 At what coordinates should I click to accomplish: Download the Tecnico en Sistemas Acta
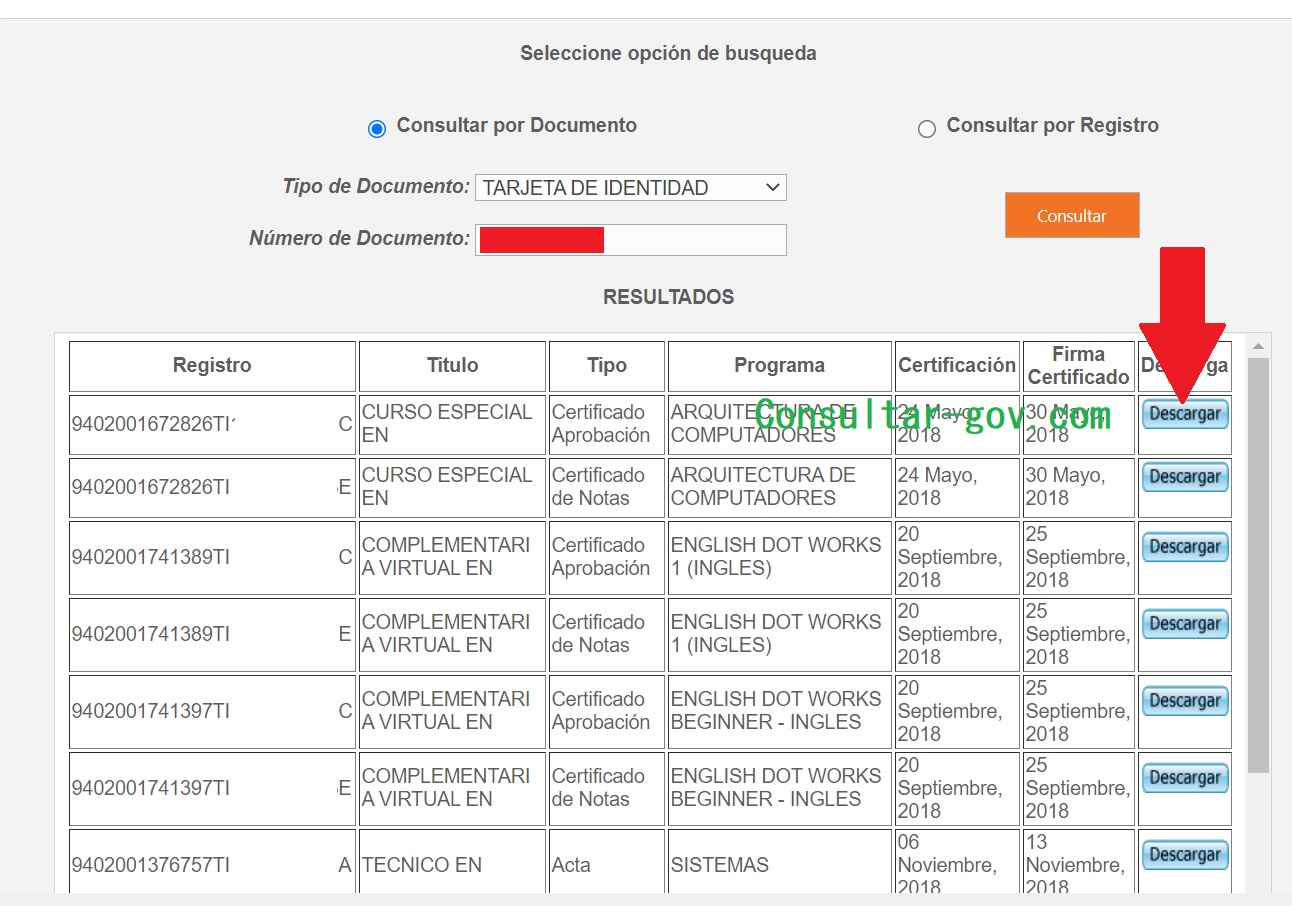(1185, 855)
